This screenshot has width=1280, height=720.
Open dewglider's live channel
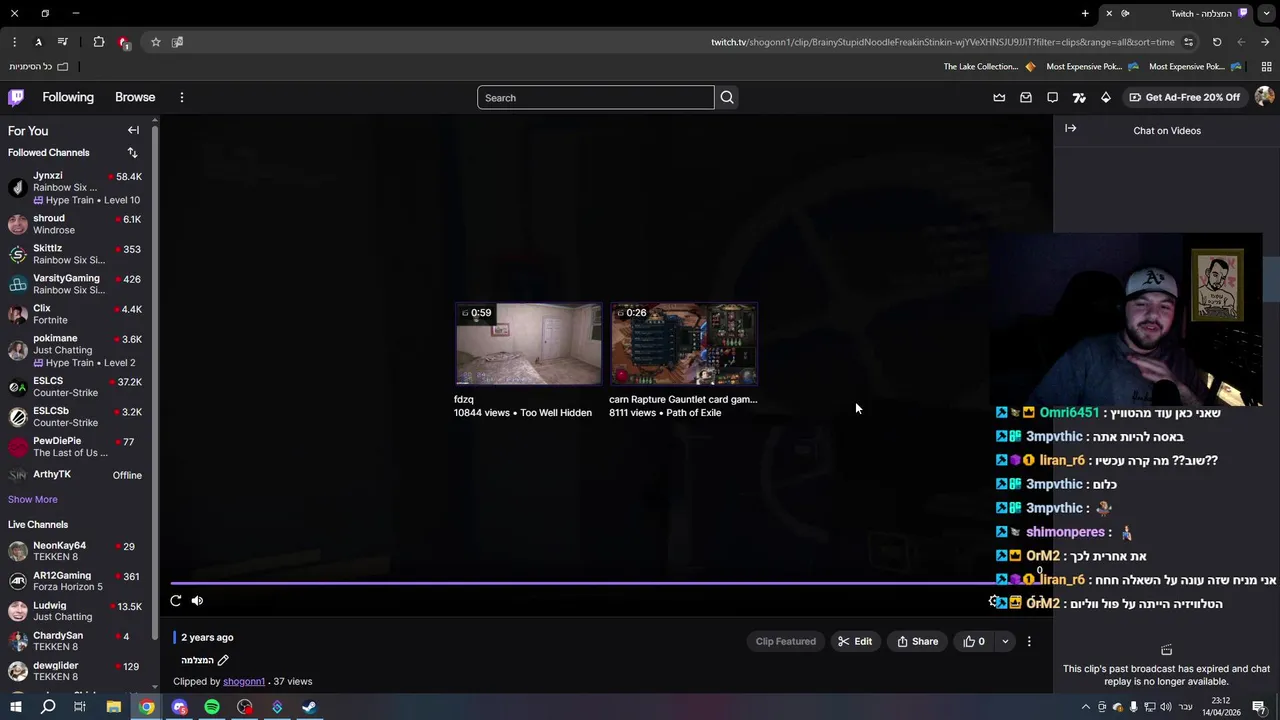pos(75,671)
